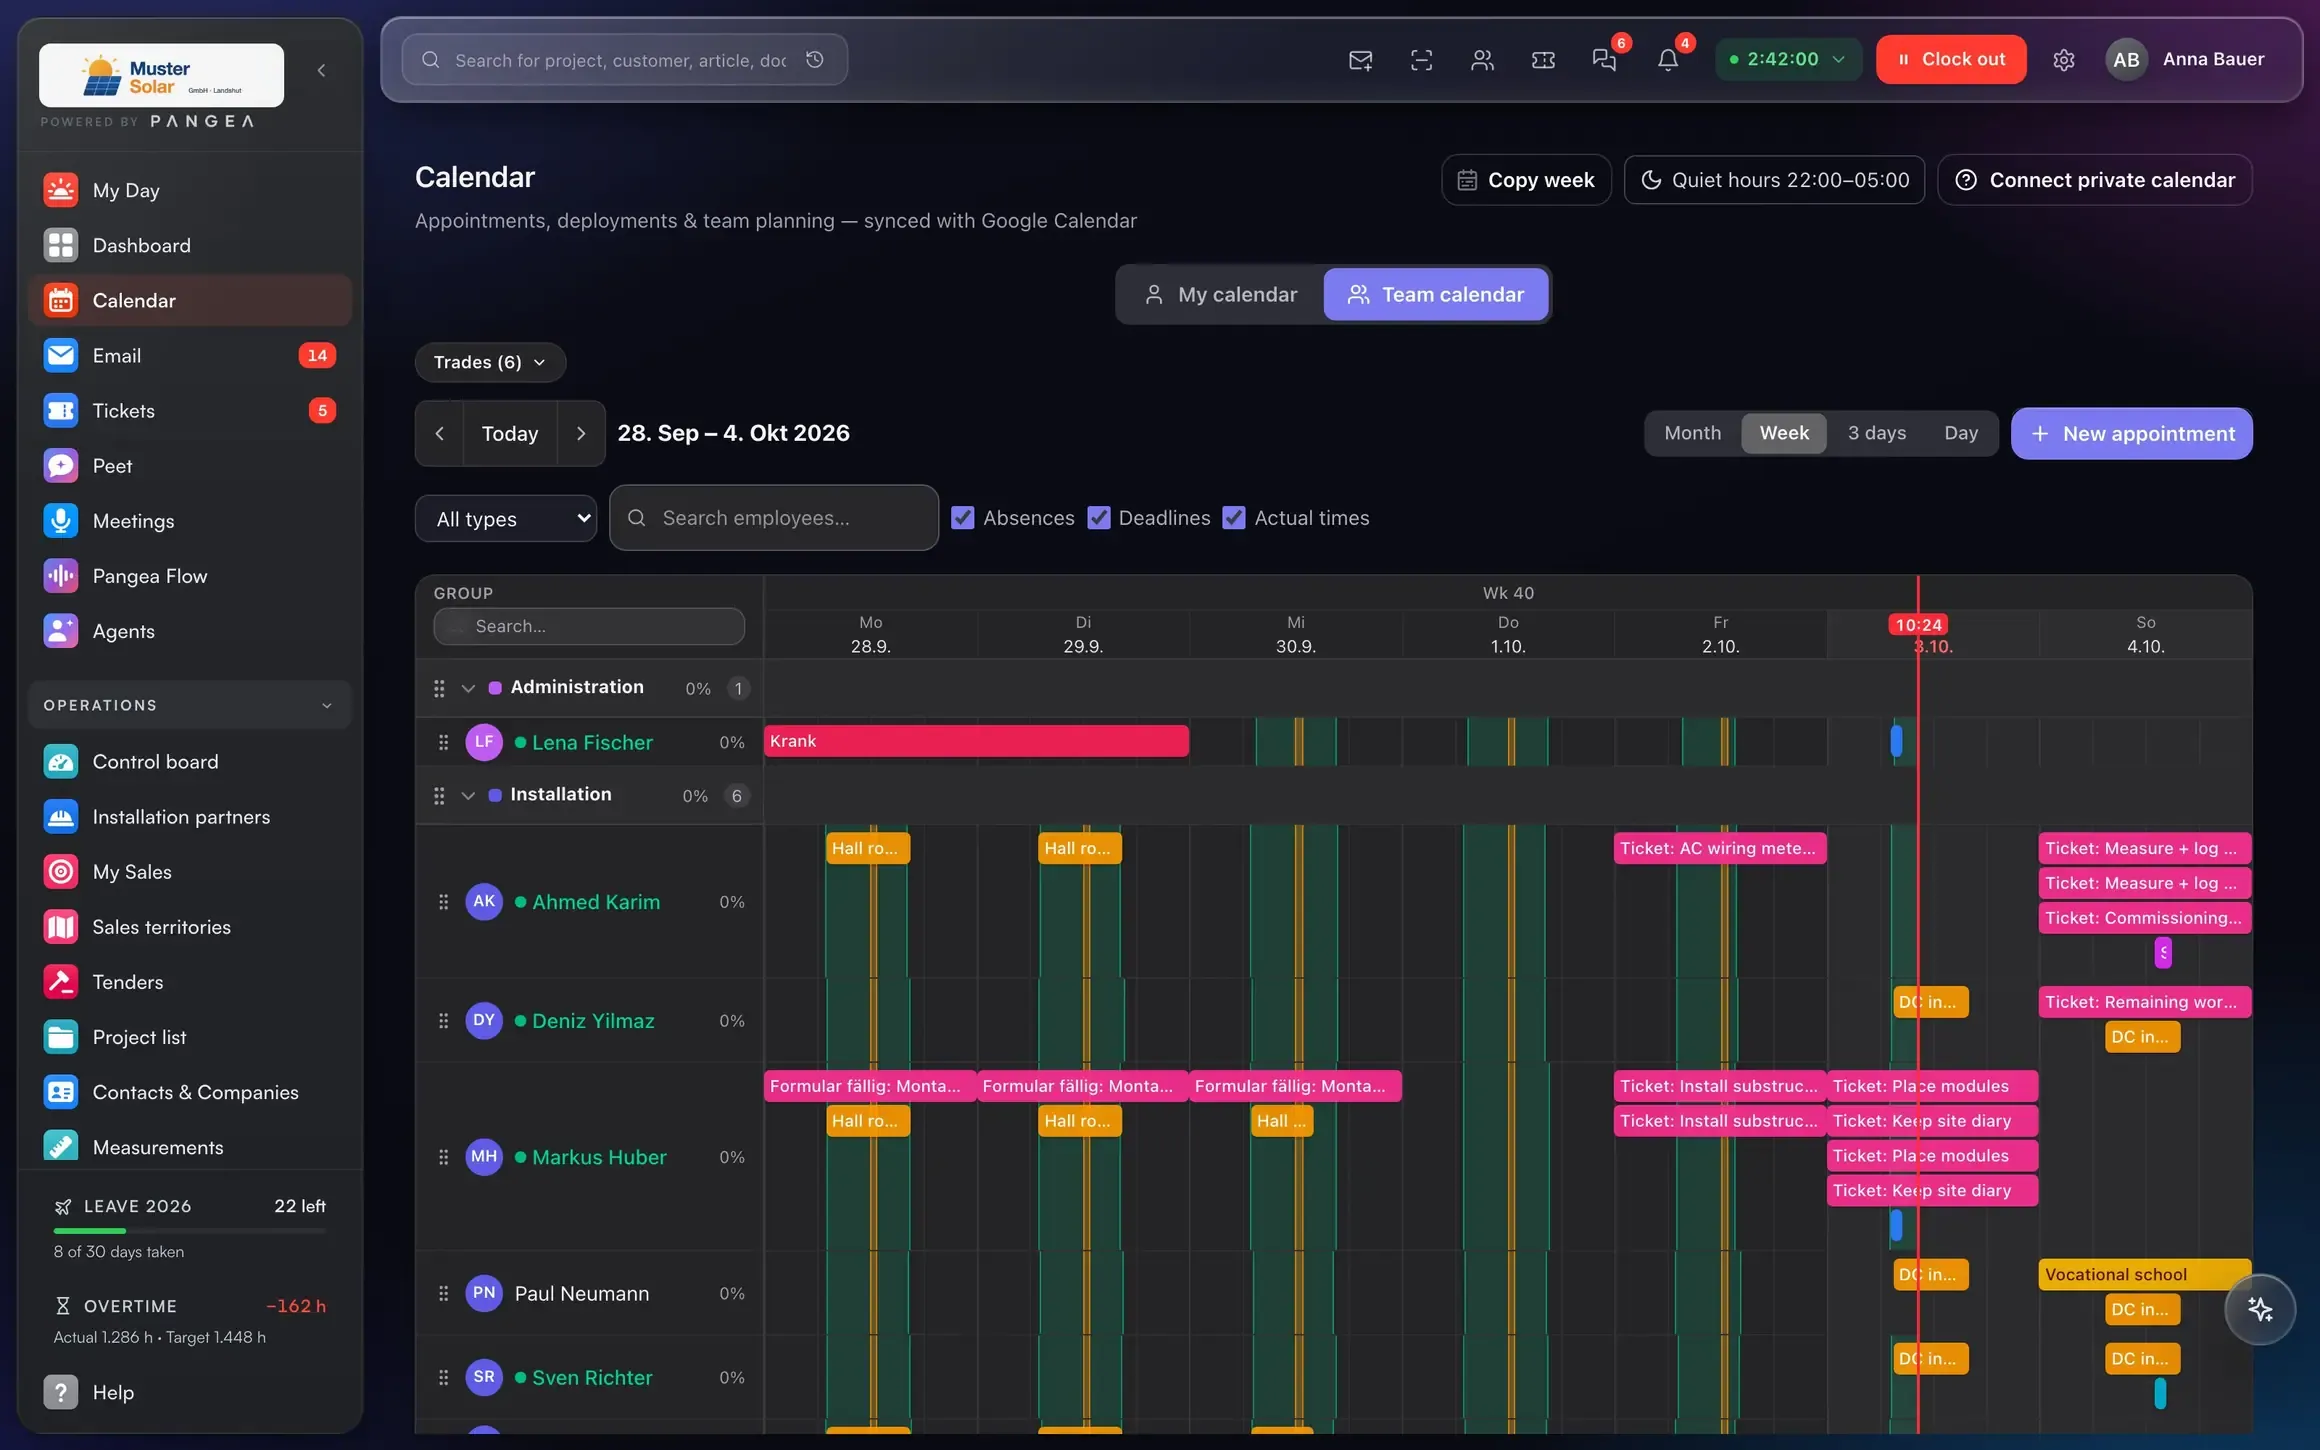2320x1450 pixels.
Task: Click the Krank absence bar for Lena Fischer
Action: click(x=976, y=741)
